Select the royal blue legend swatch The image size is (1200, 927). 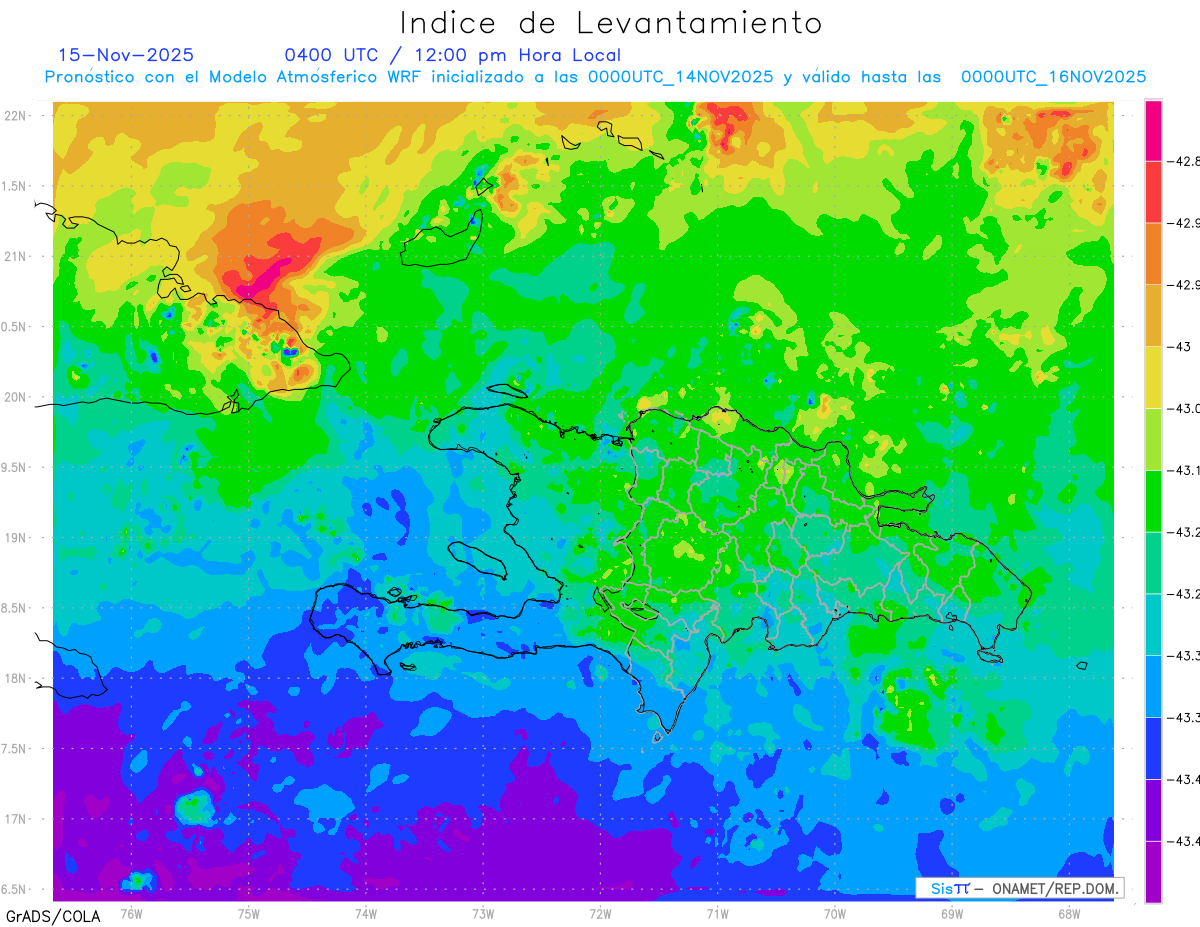(x=1153, y=748)
